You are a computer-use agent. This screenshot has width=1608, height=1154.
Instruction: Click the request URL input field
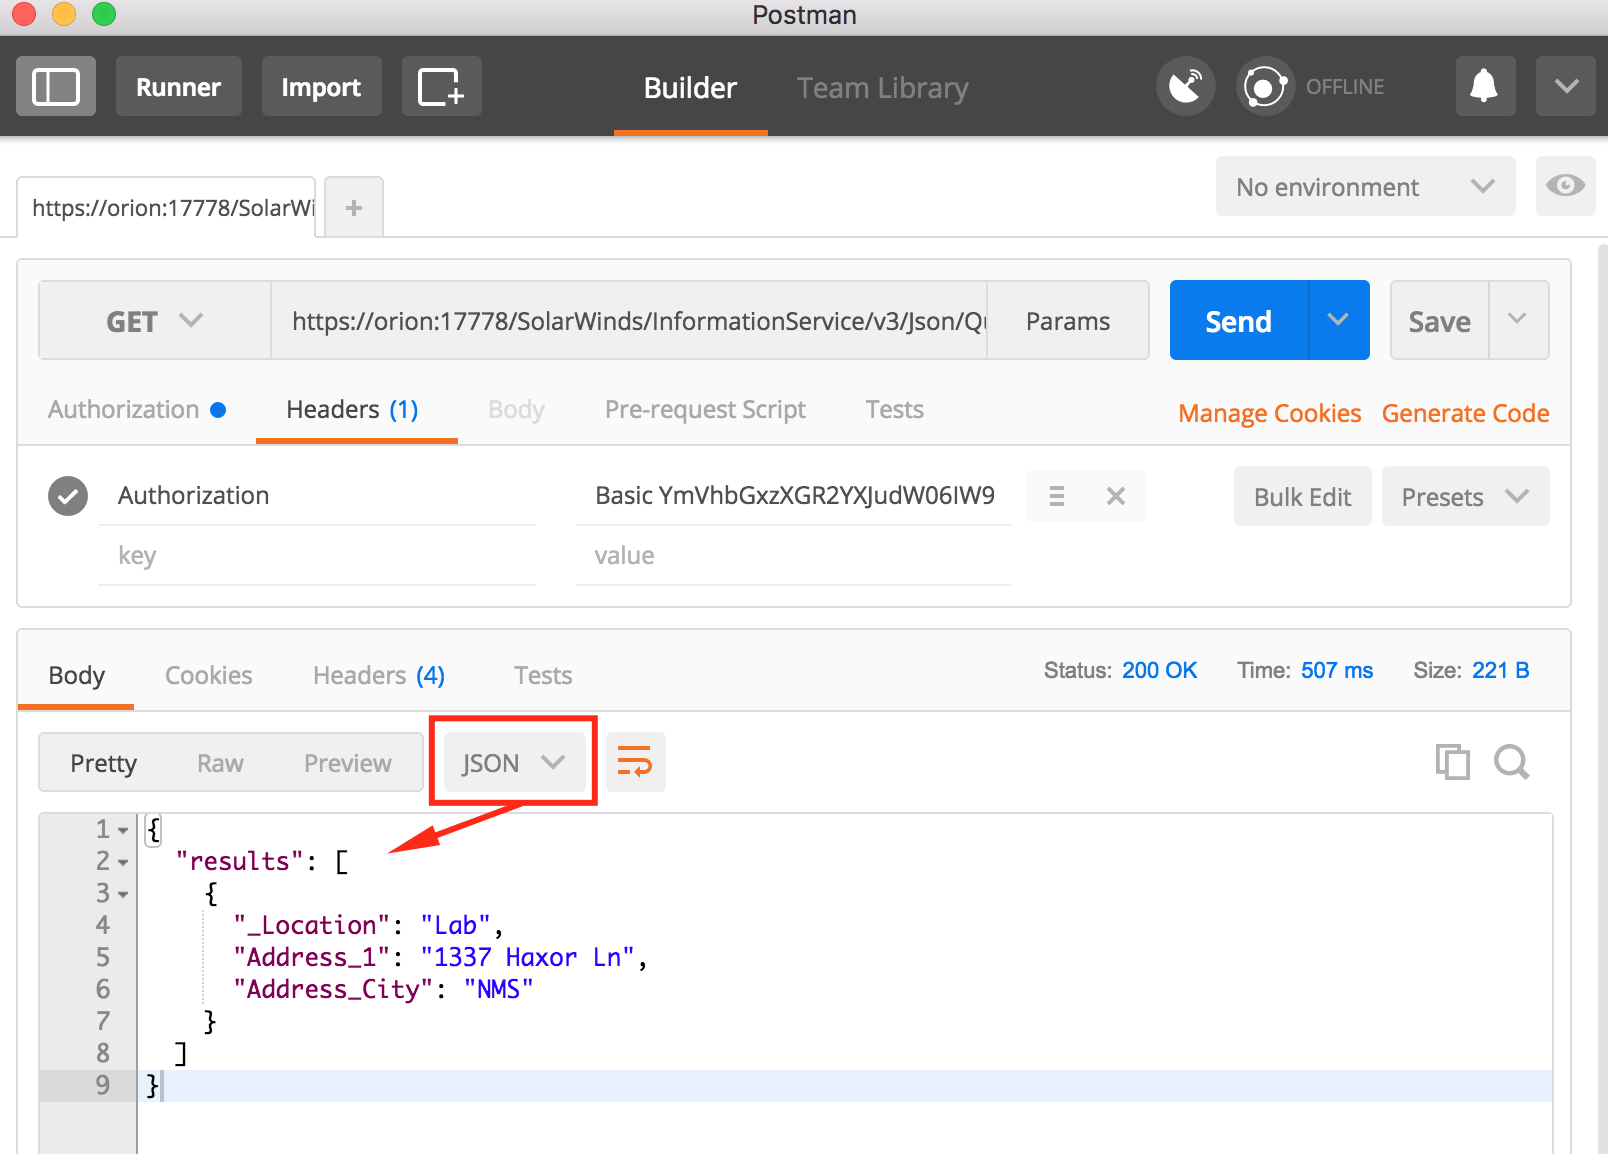click(630, 320)
